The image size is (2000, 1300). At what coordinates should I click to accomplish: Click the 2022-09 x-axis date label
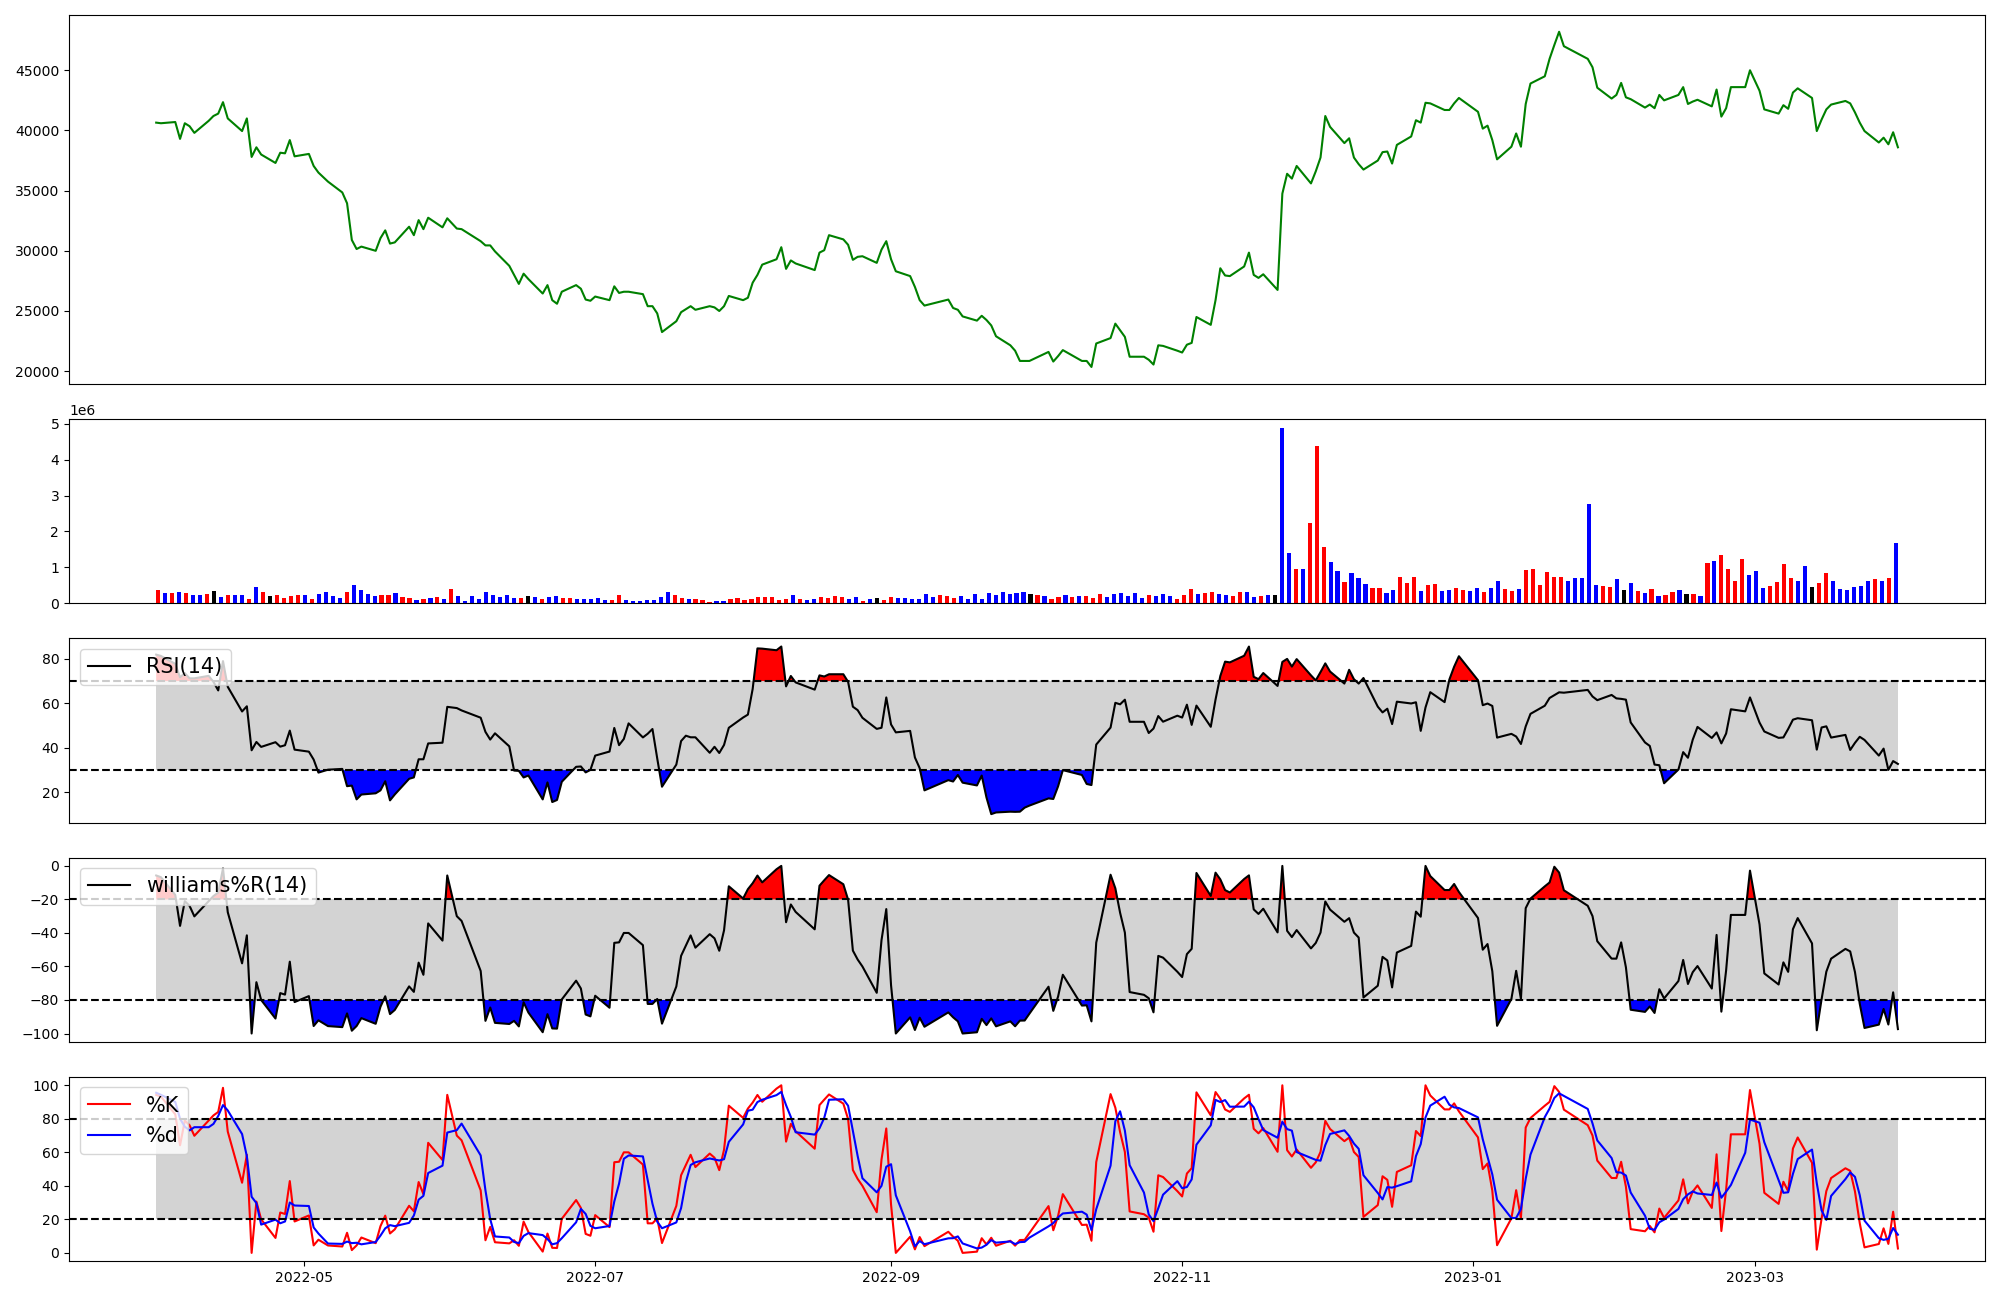(x=890, y=1276)
